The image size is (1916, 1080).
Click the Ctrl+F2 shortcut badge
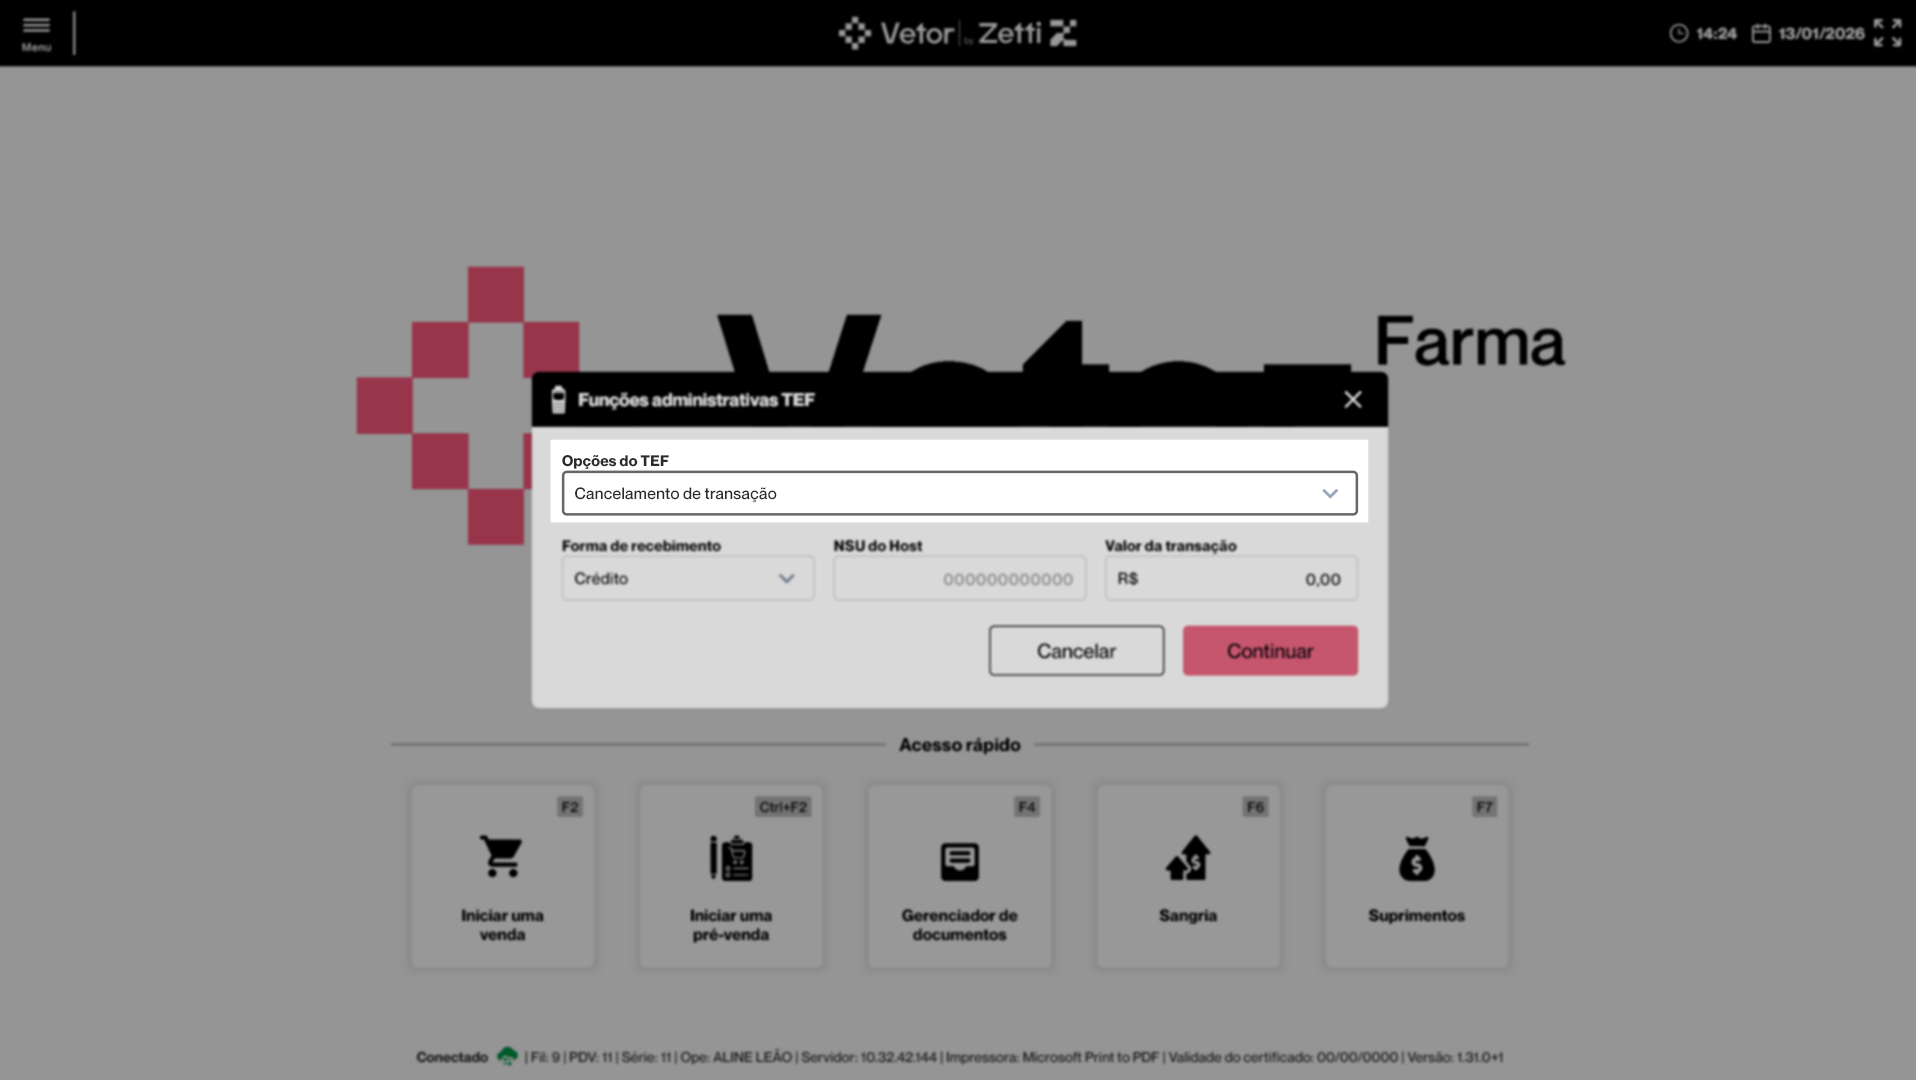[783, 807]
